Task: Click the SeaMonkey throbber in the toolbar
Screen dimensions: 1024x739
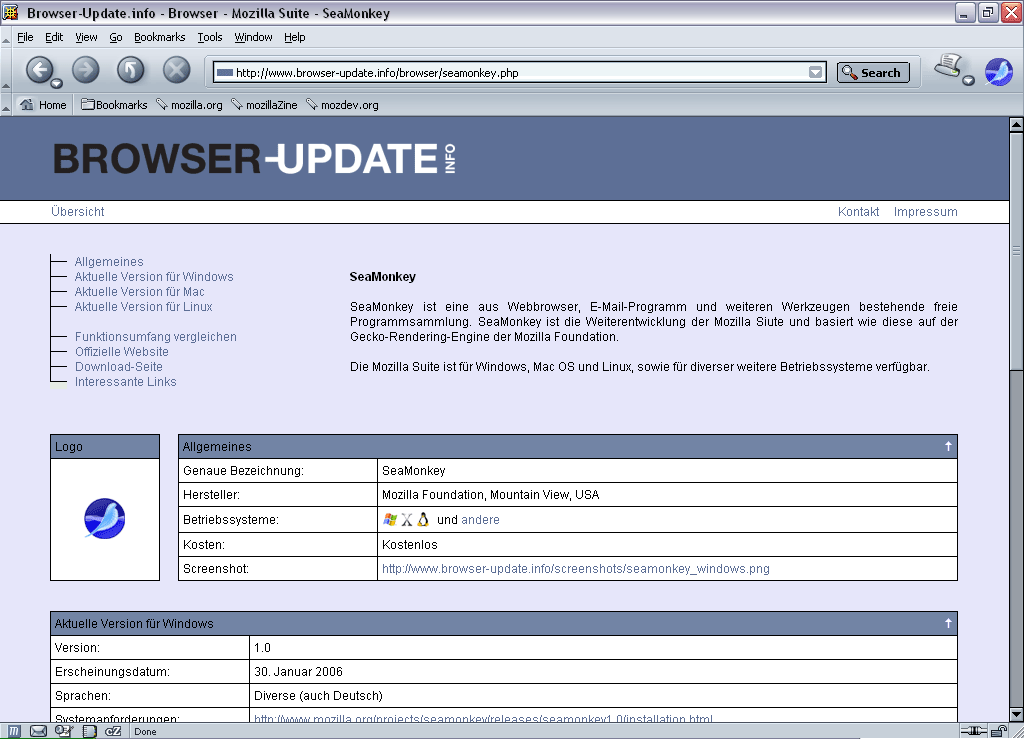Action: point(999,72)
